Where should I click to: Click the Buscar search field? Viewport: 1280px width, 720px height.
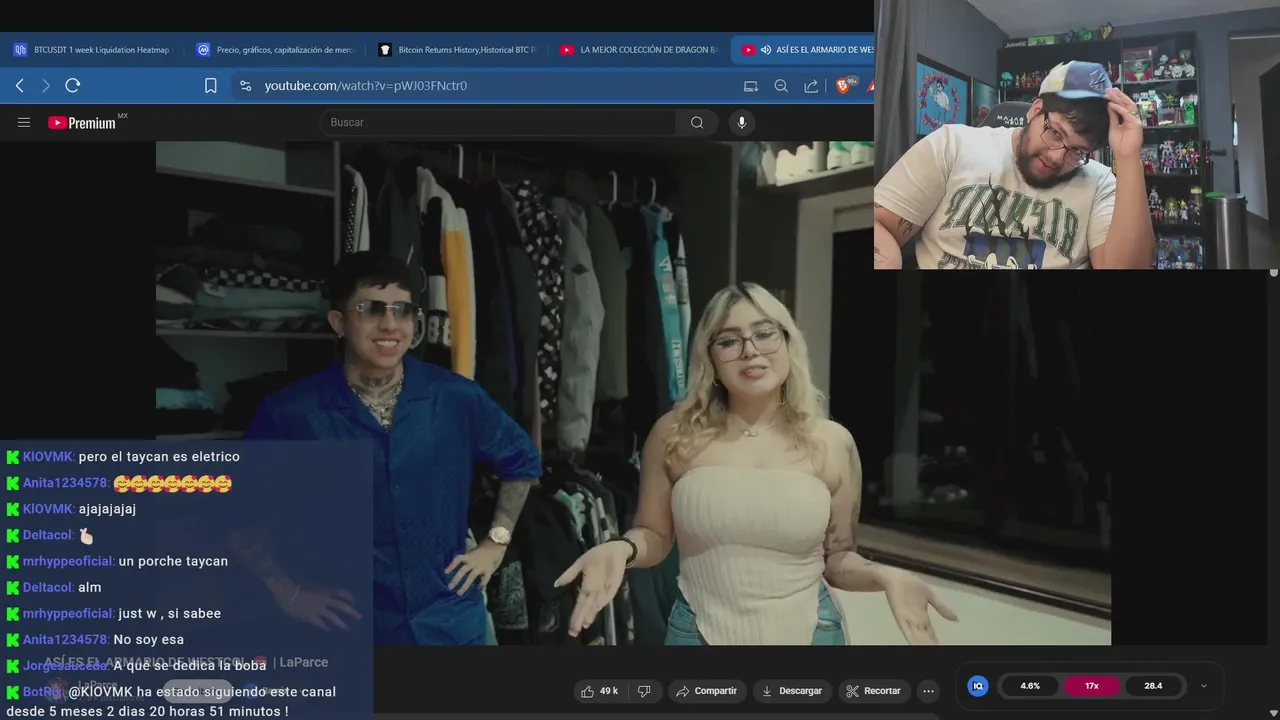click(498, 123)
